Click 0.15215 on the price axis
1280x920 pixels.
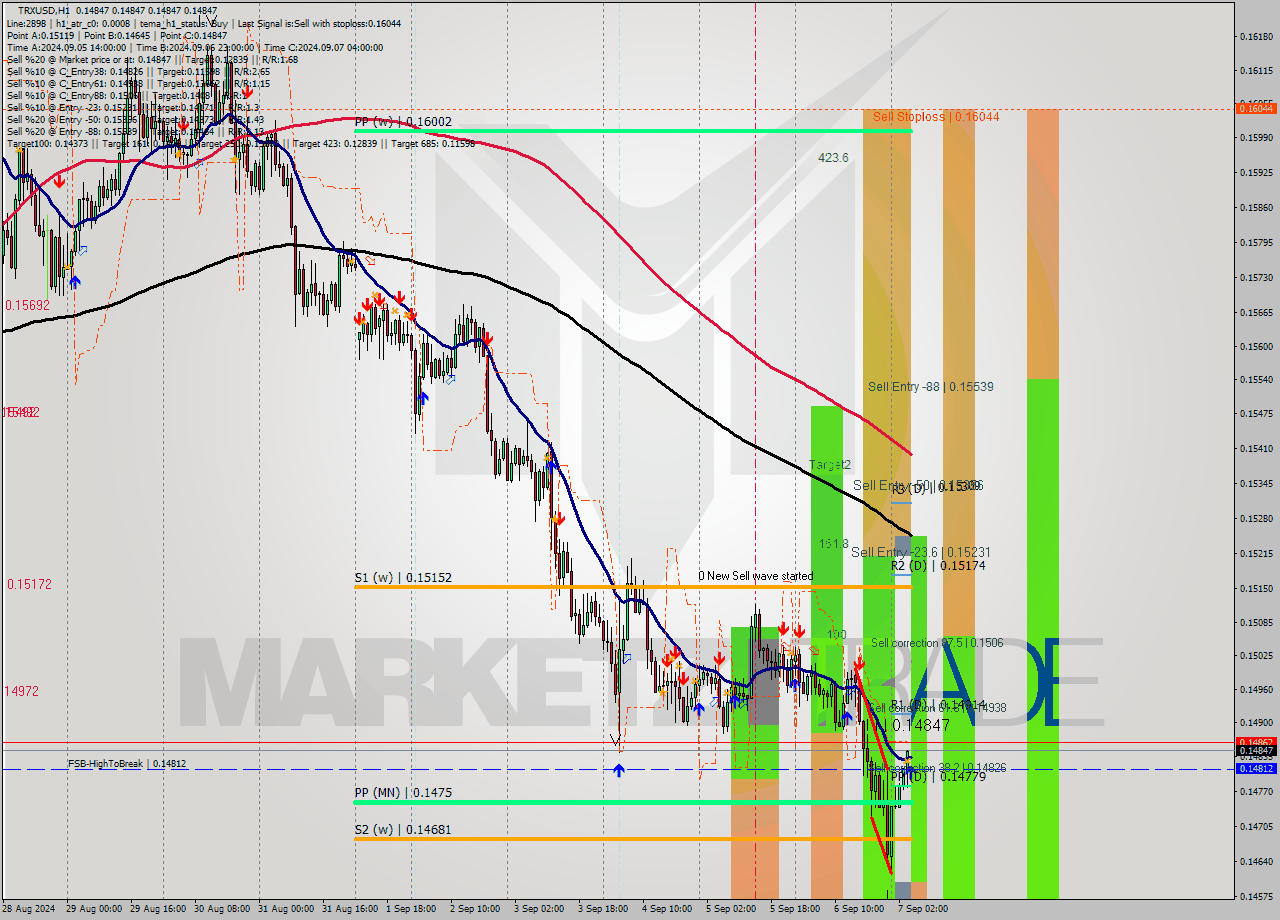1256,553
